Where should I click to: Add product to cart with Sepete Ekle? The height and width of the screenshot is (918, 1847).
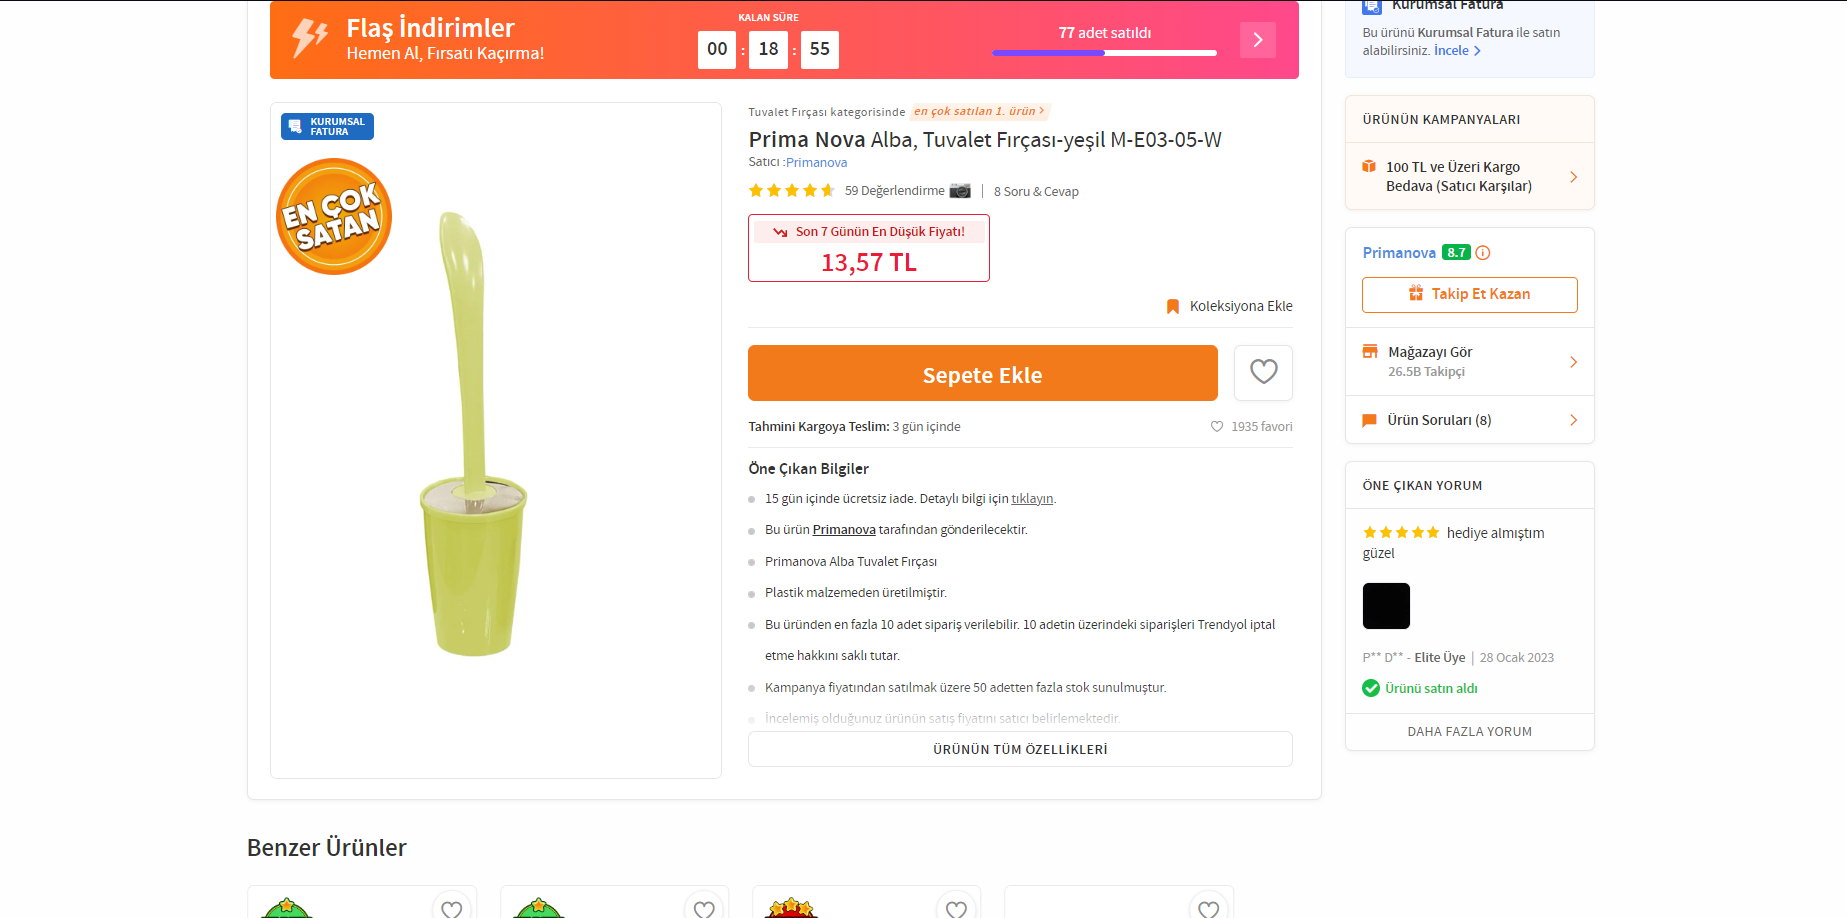(x=983, y=373)
